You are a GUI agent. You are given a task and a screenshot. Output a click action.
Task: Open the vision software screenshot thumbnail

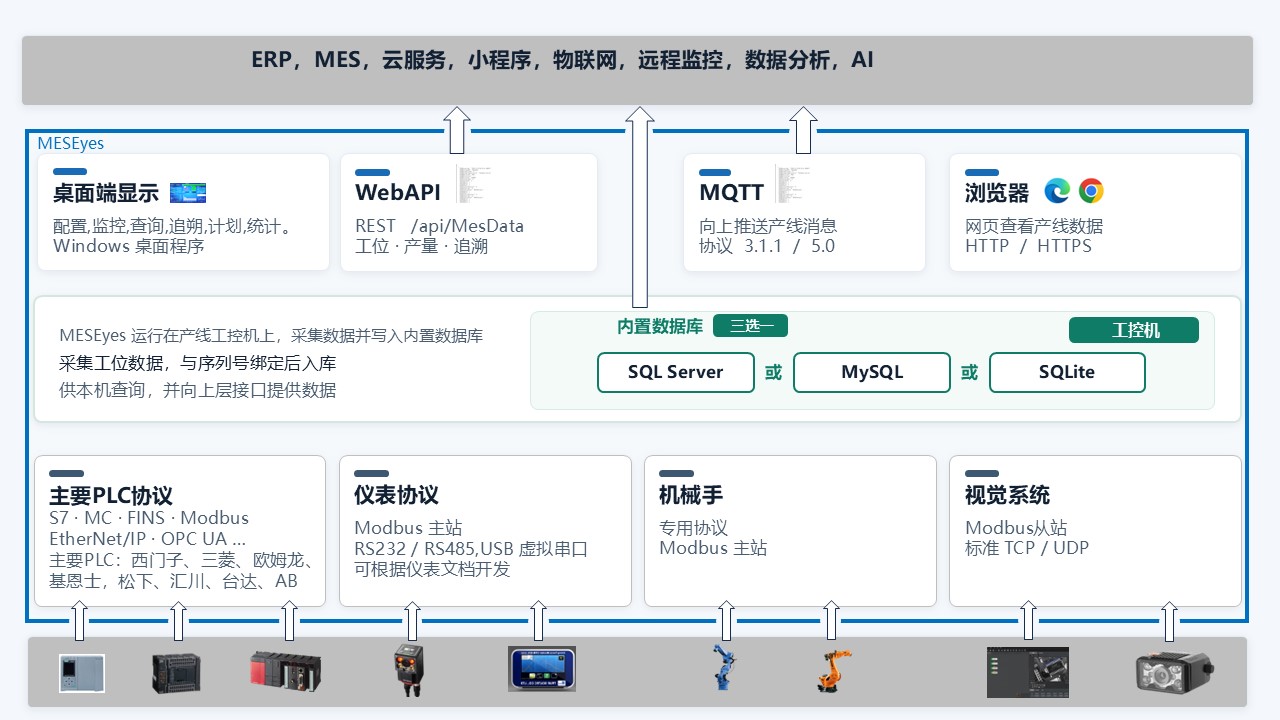(1028, 672)
